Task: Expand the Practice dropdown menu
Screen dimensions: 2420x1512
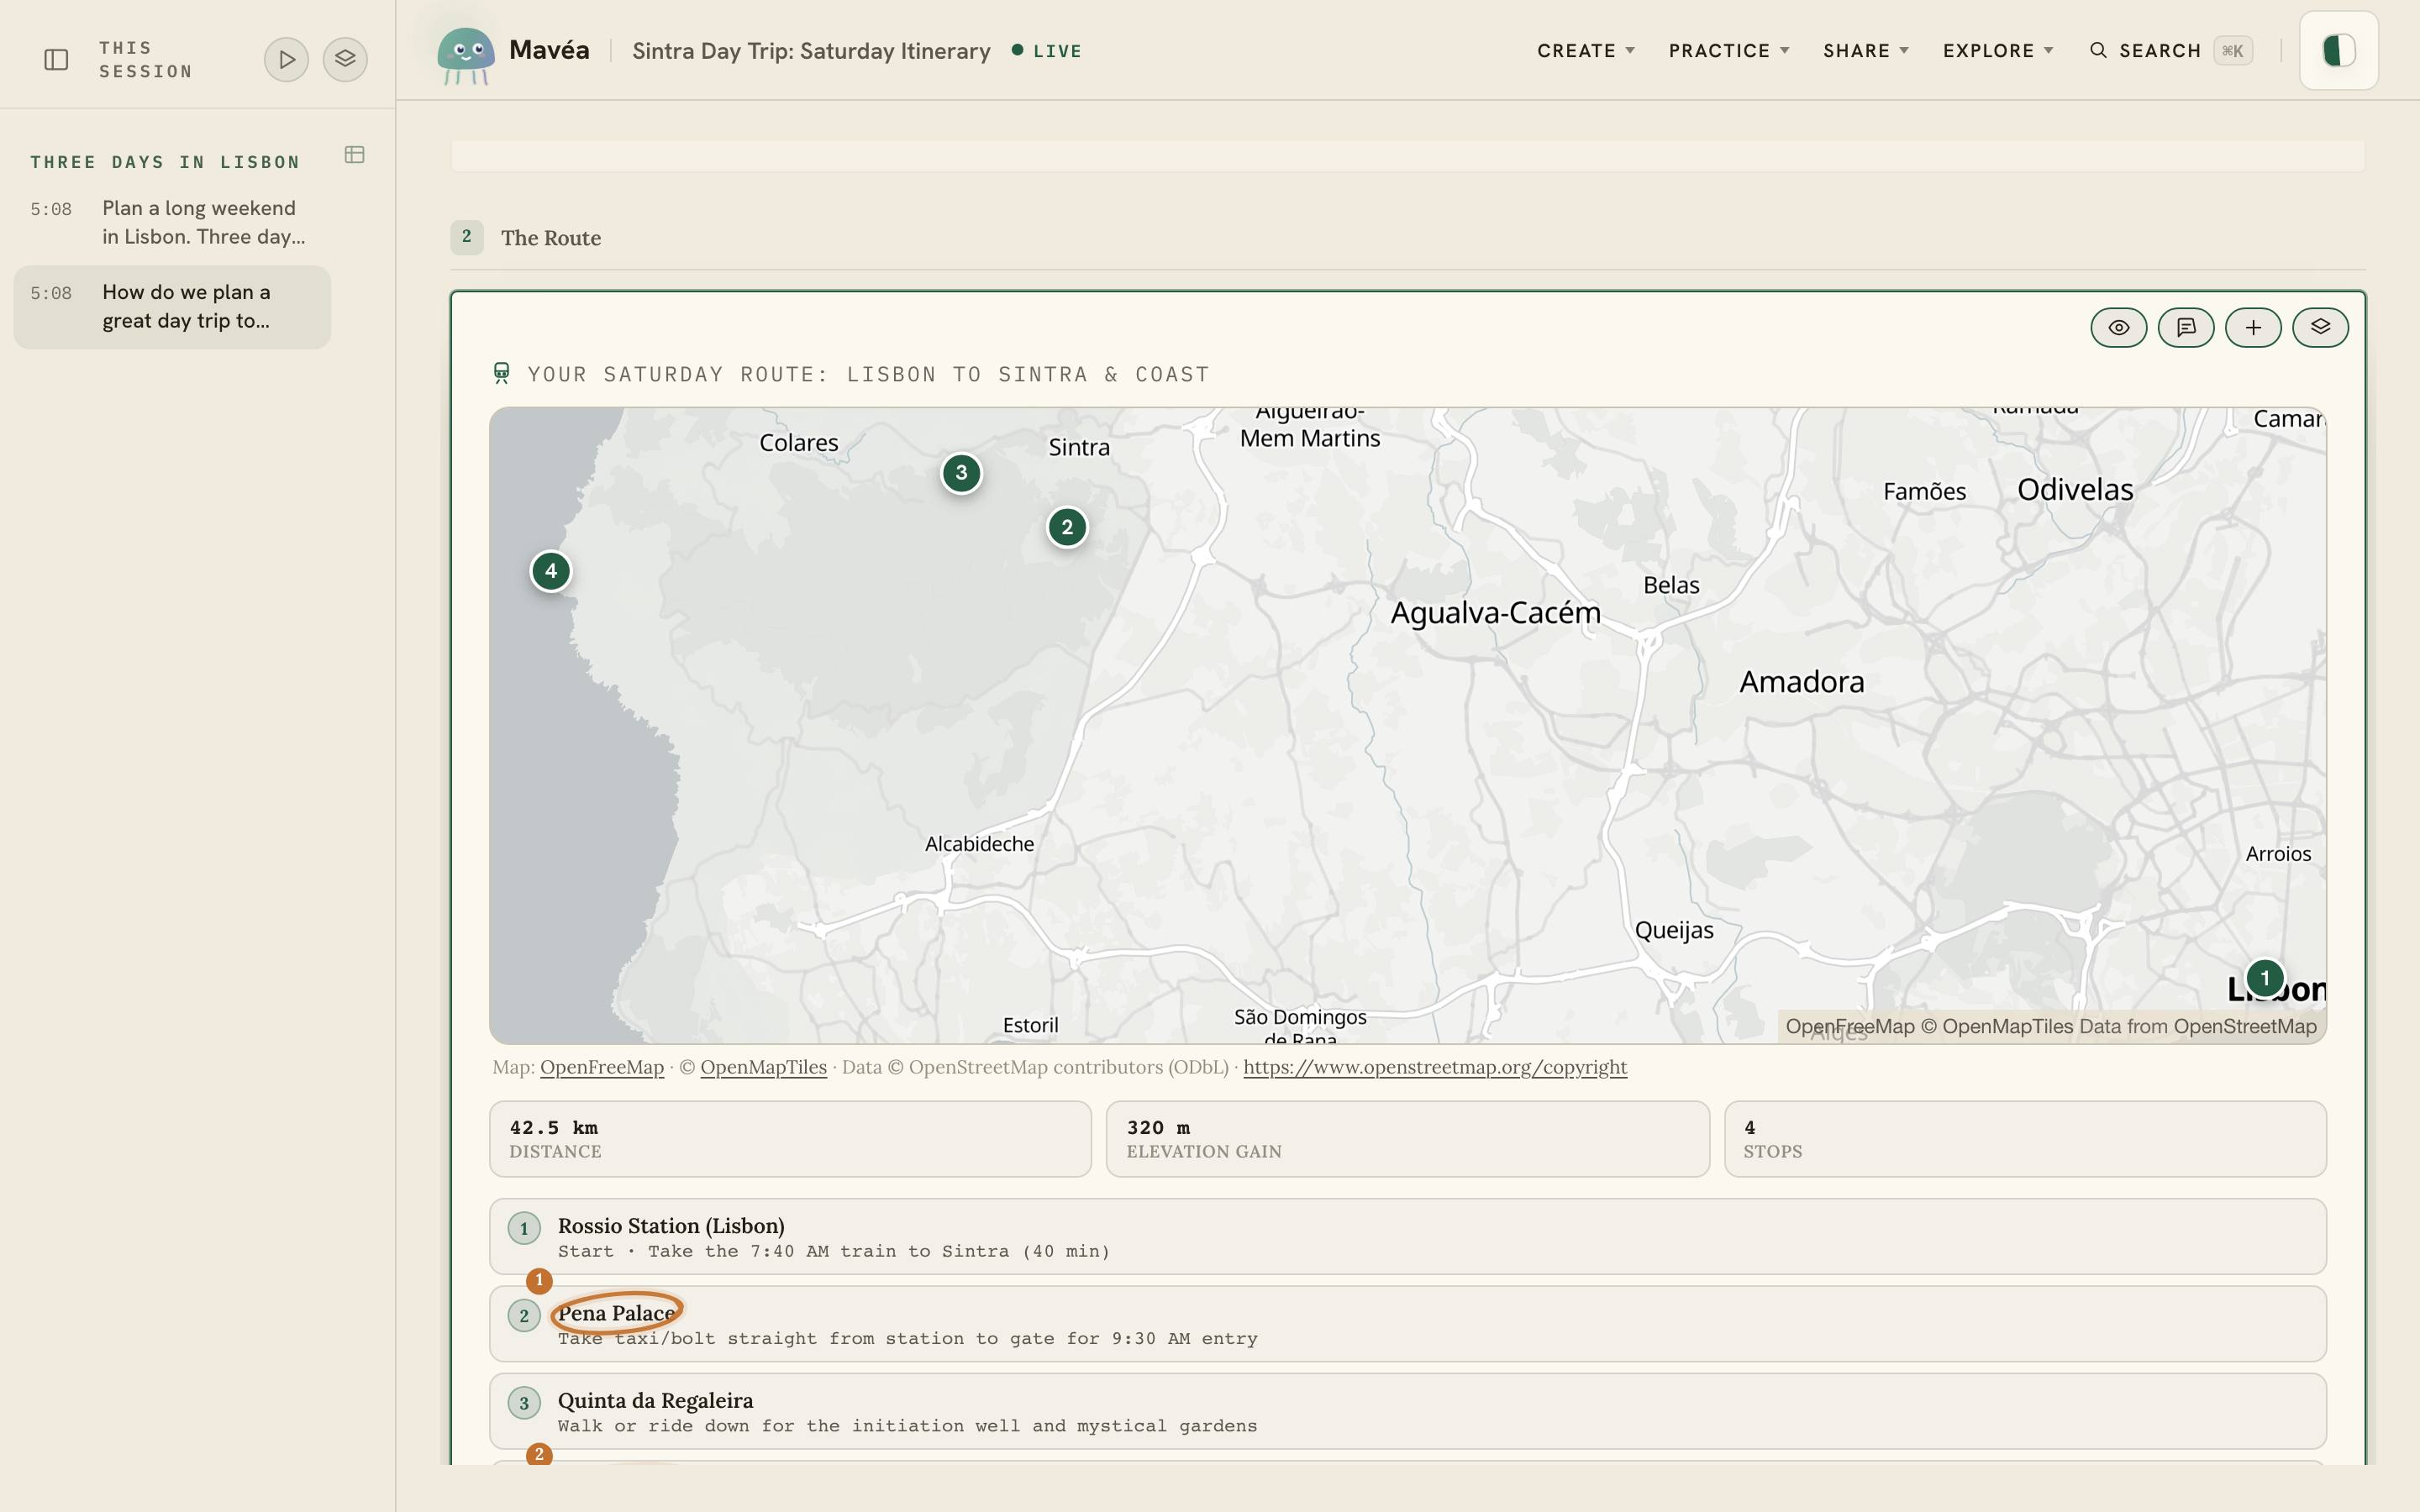Action: point(1729,51)
